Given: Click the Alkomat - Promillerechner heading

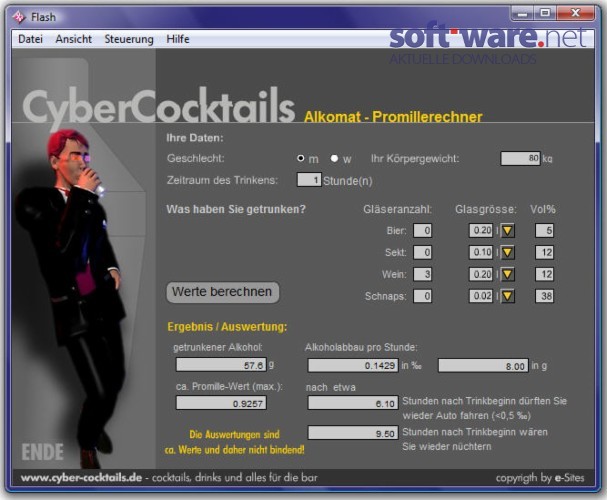Looking at the screenshot, I should (393, 117).
